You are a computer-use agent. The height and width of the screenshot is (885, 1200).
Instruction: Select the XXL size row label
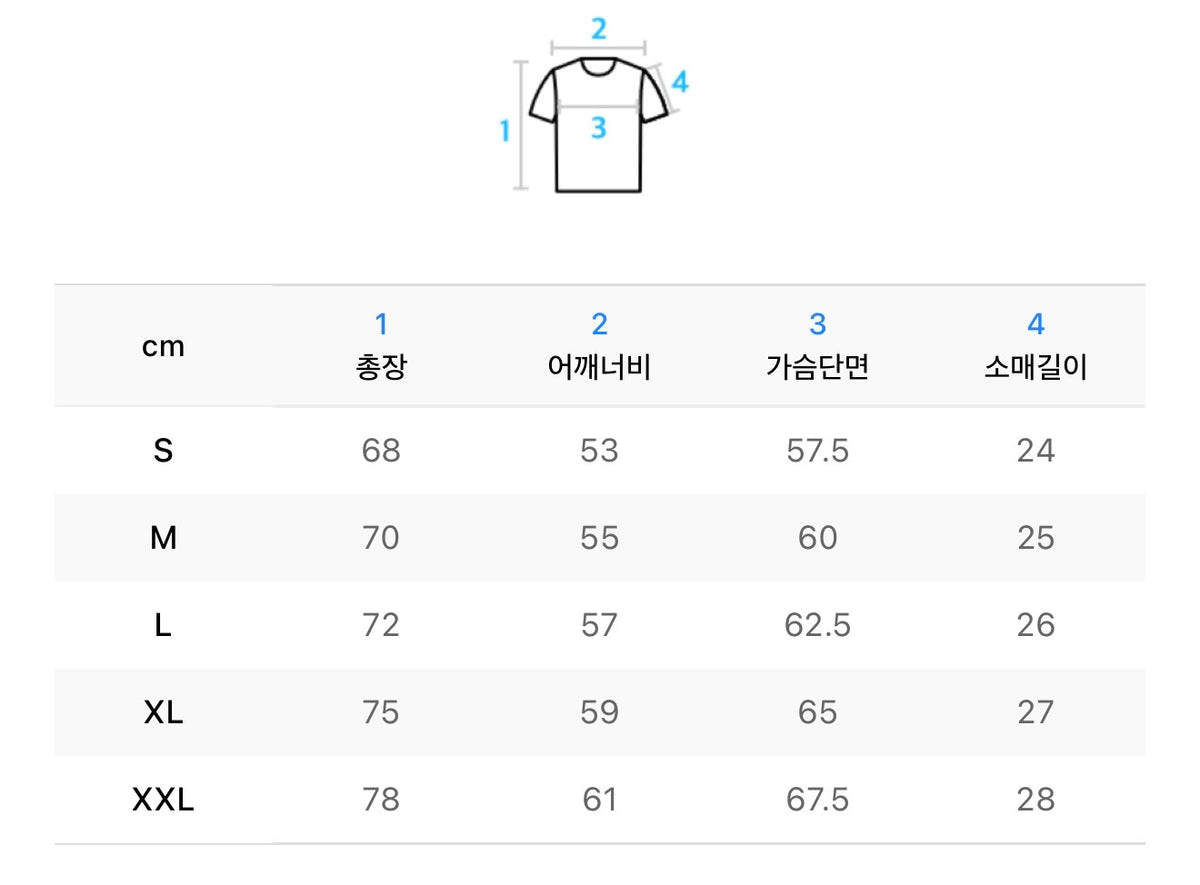pyautogui.click(x=163, y=799)
